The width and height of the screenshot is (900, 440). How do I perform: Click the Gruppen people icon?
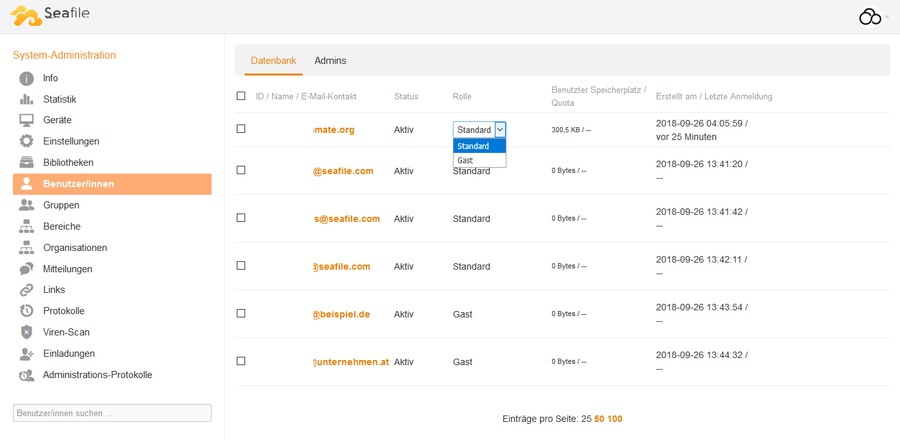pos(26,205)
